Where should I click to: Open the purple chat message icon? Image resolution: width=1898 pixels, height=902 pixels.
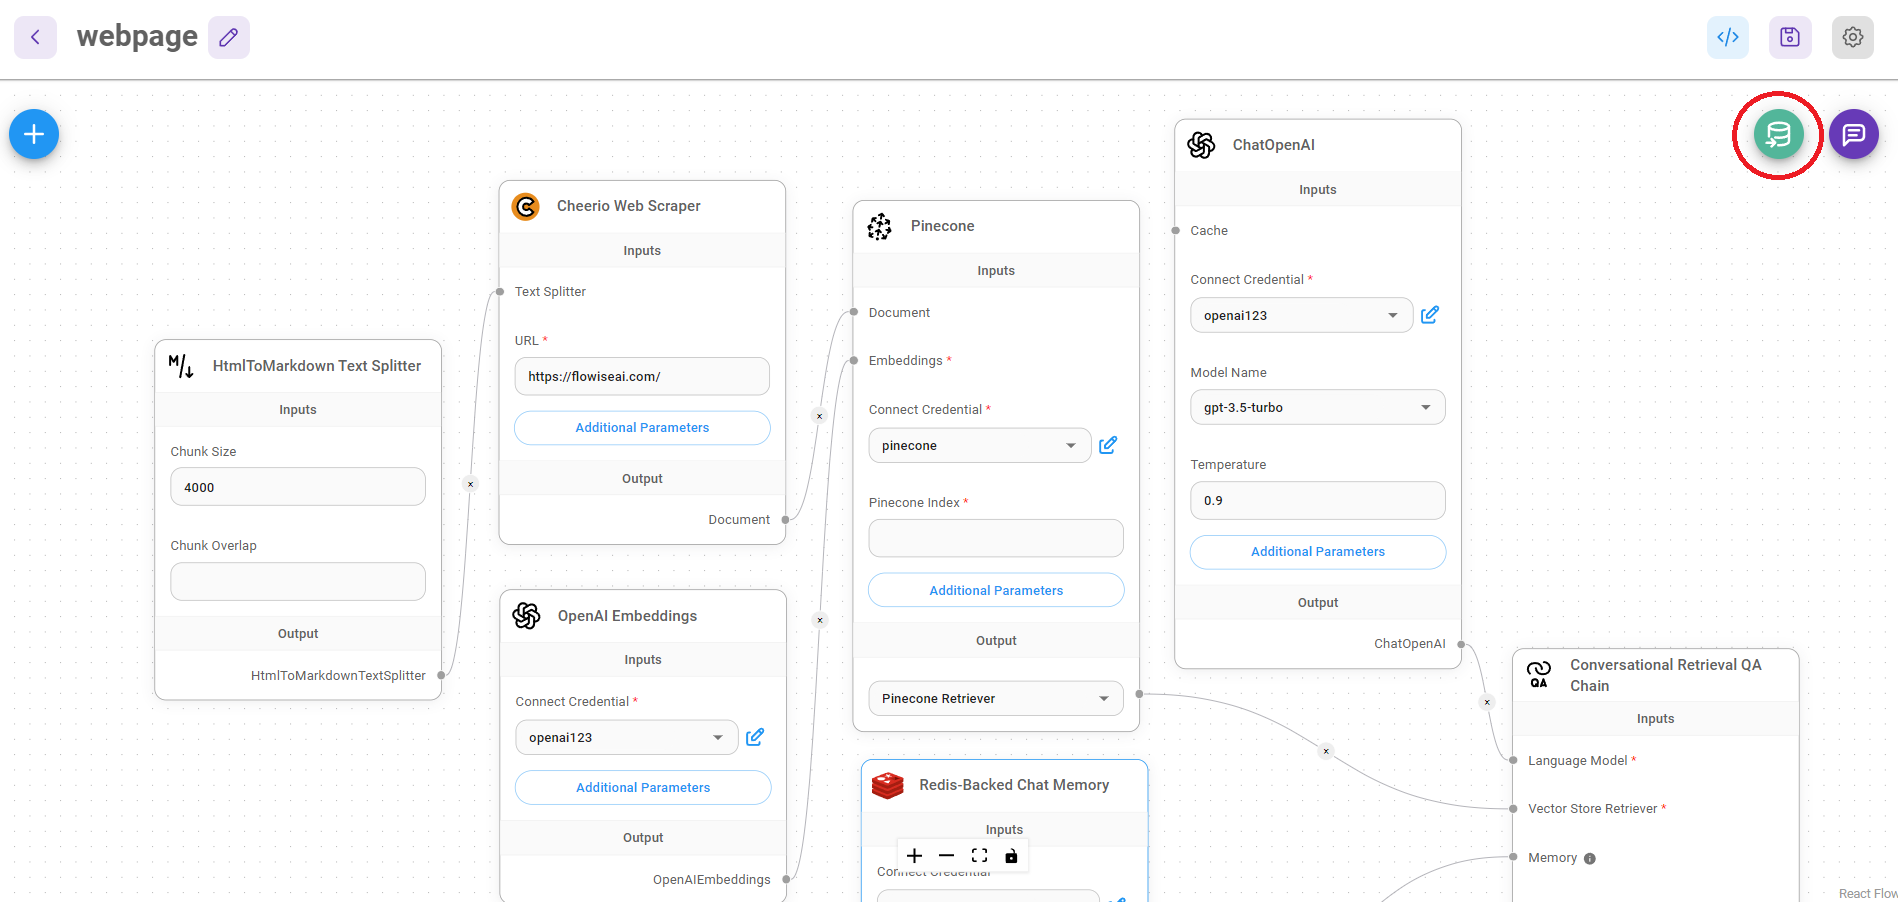click(x=1853, y=134)
